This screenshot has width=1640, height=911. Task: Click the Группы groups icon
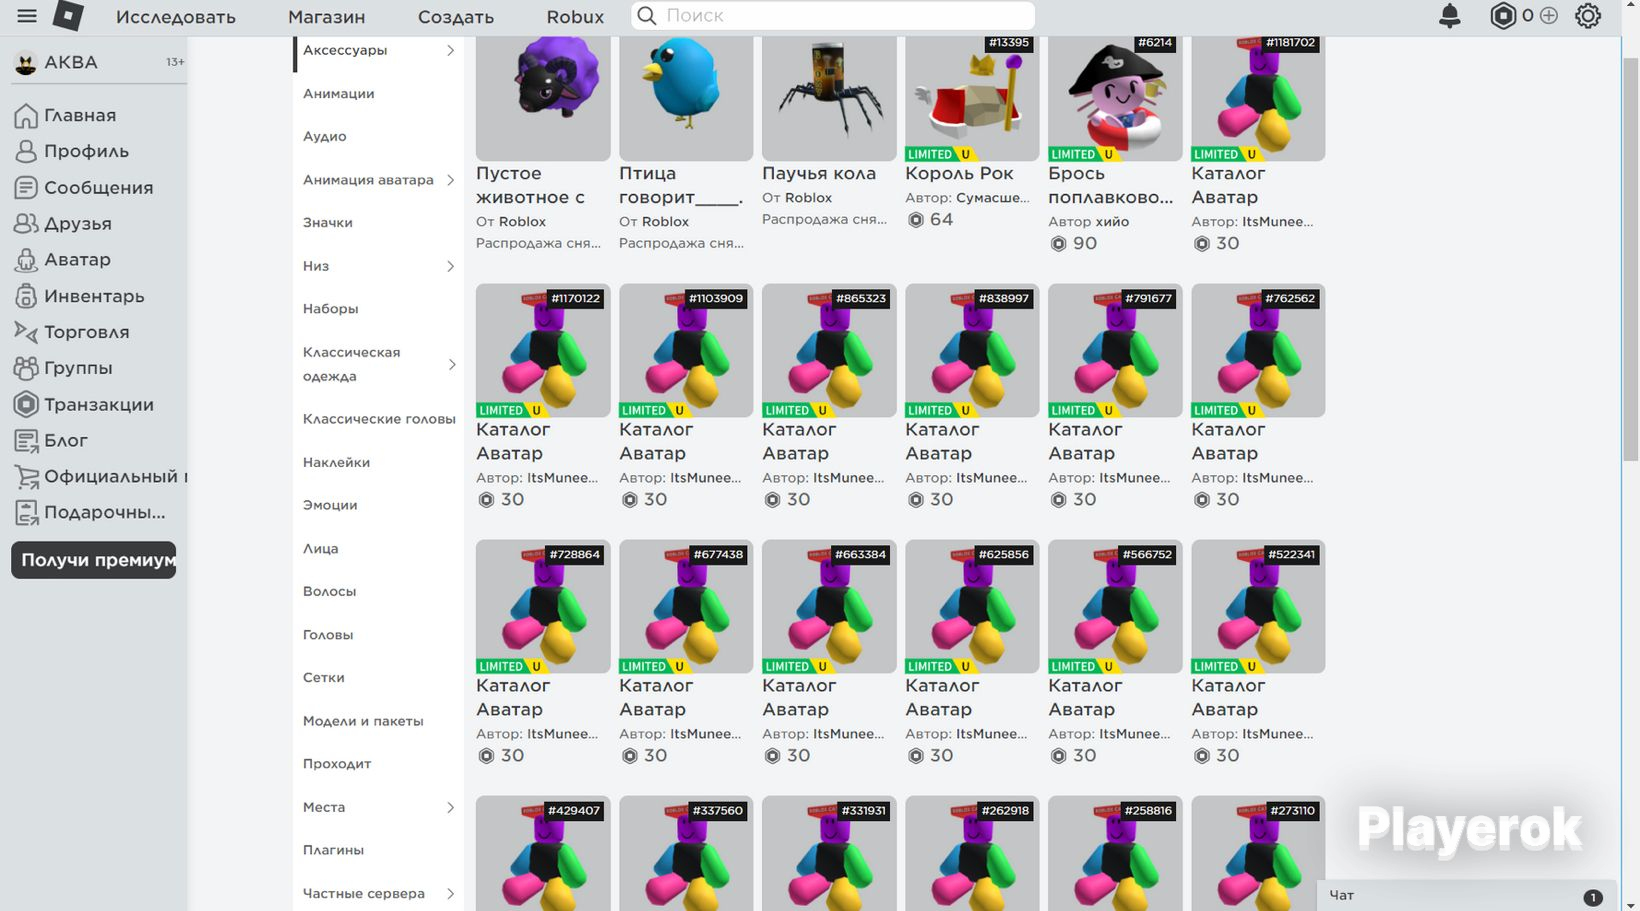coord(26,368)
